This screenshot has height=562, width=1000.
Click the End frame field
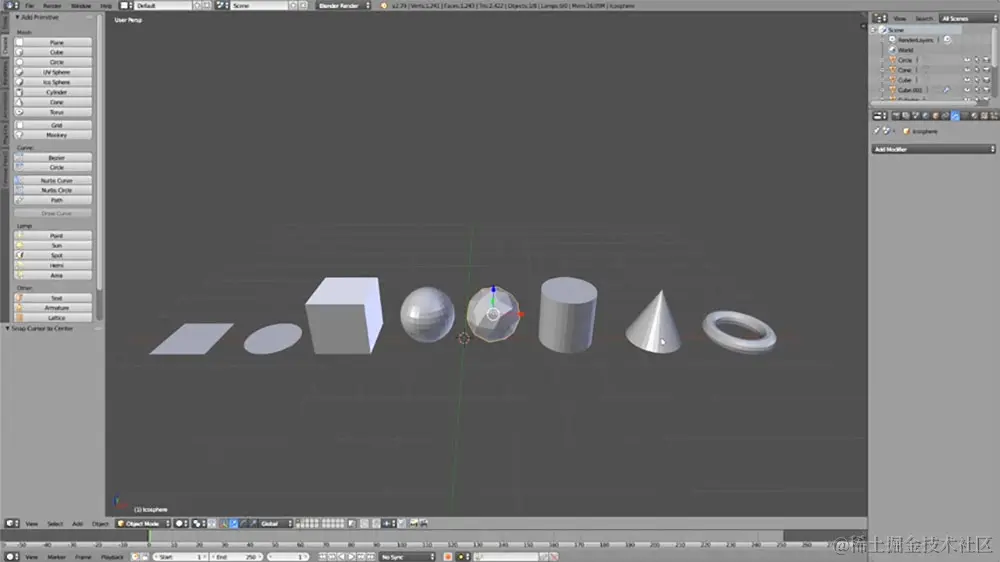tap(236, 557)
